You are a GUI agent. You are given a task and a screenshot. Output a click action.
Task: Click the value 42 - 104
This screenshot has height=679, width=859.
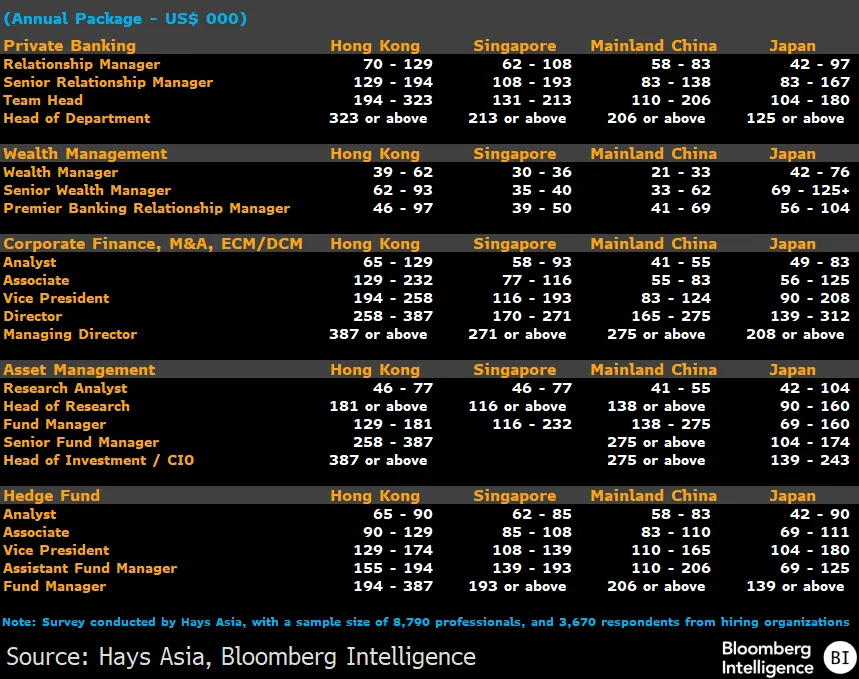click(x=815, y=388)
